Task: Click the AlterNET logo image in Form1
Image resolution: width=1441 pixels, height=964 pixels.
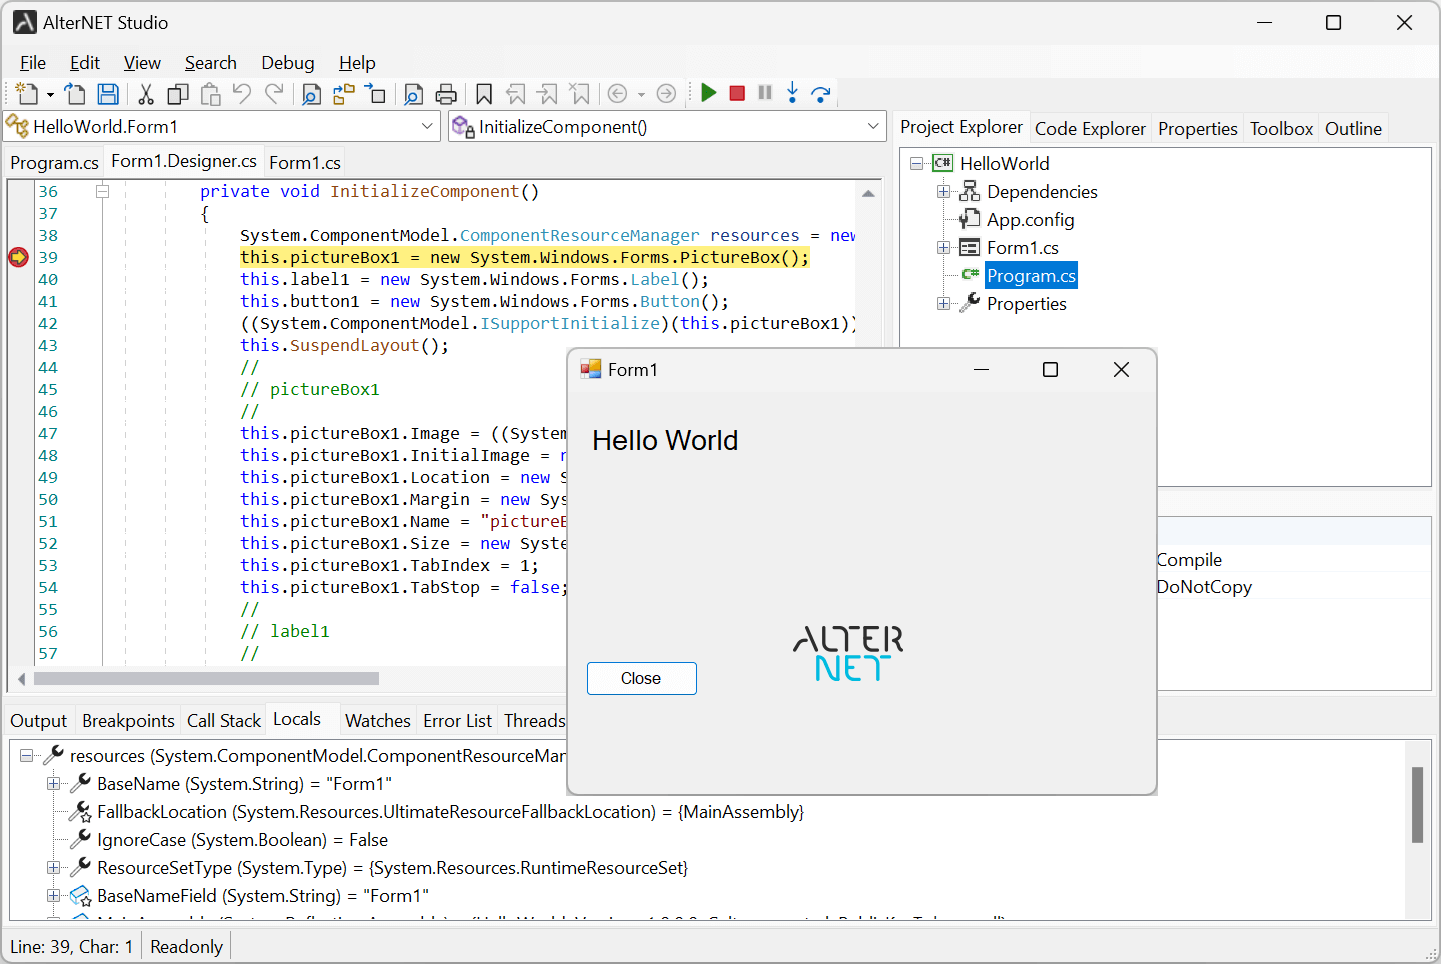Action: pos(848,653)
